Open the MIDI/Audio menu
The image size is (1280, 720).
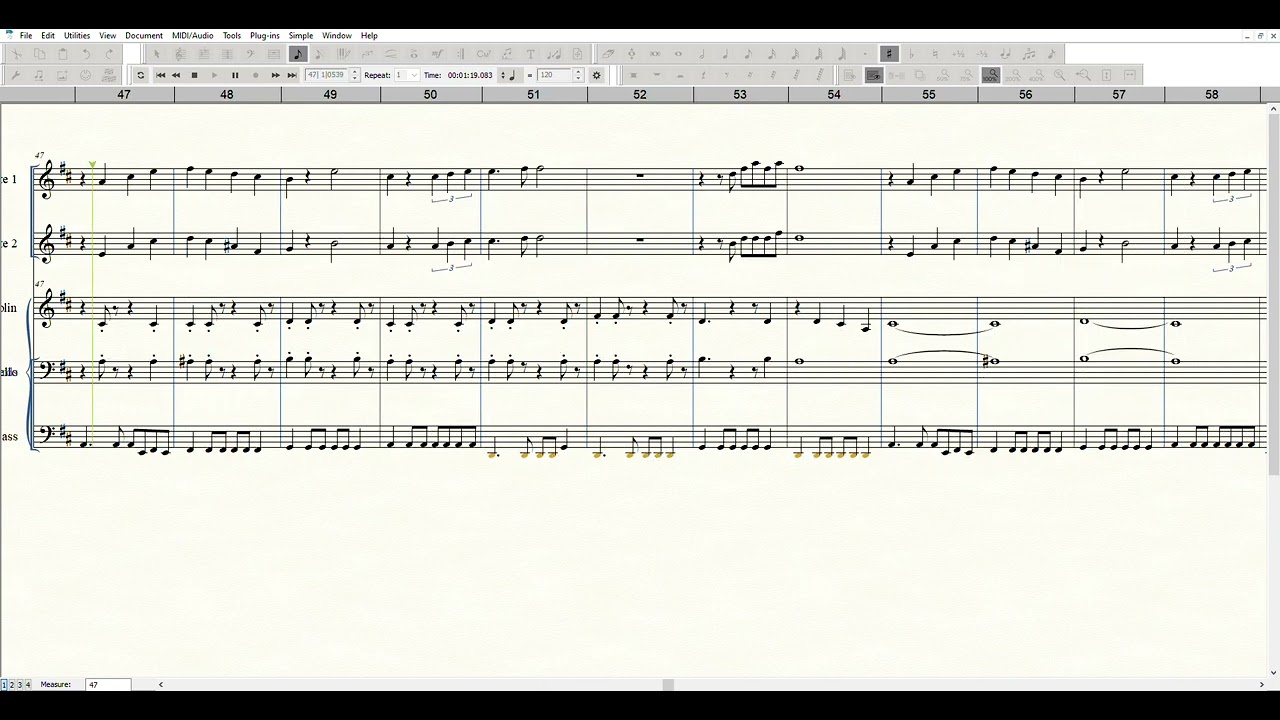point(192,35)
